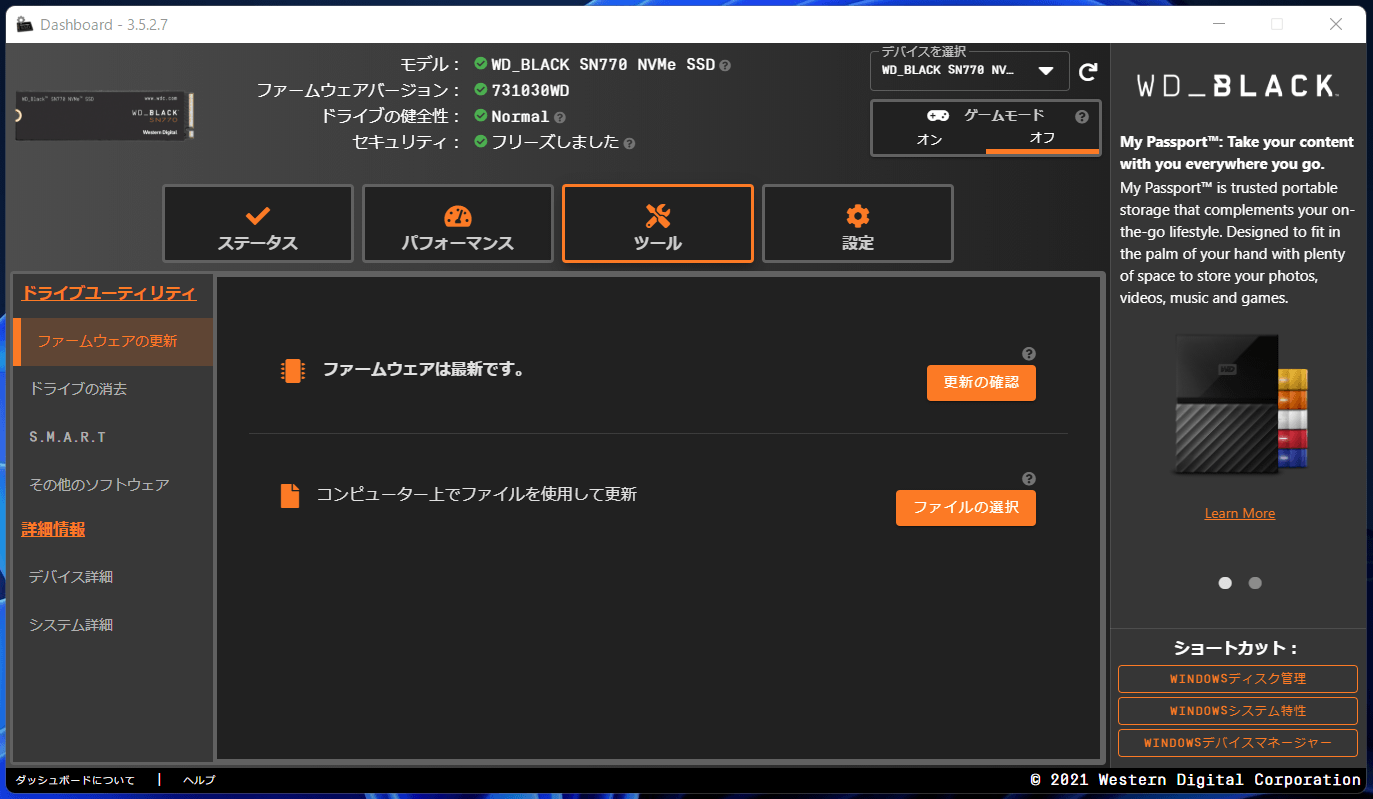The height and width of the screenshot is (799, 1373).
Task: Click the コンピューター上でファイルを使用して更新 text
Action: (476, 495)
